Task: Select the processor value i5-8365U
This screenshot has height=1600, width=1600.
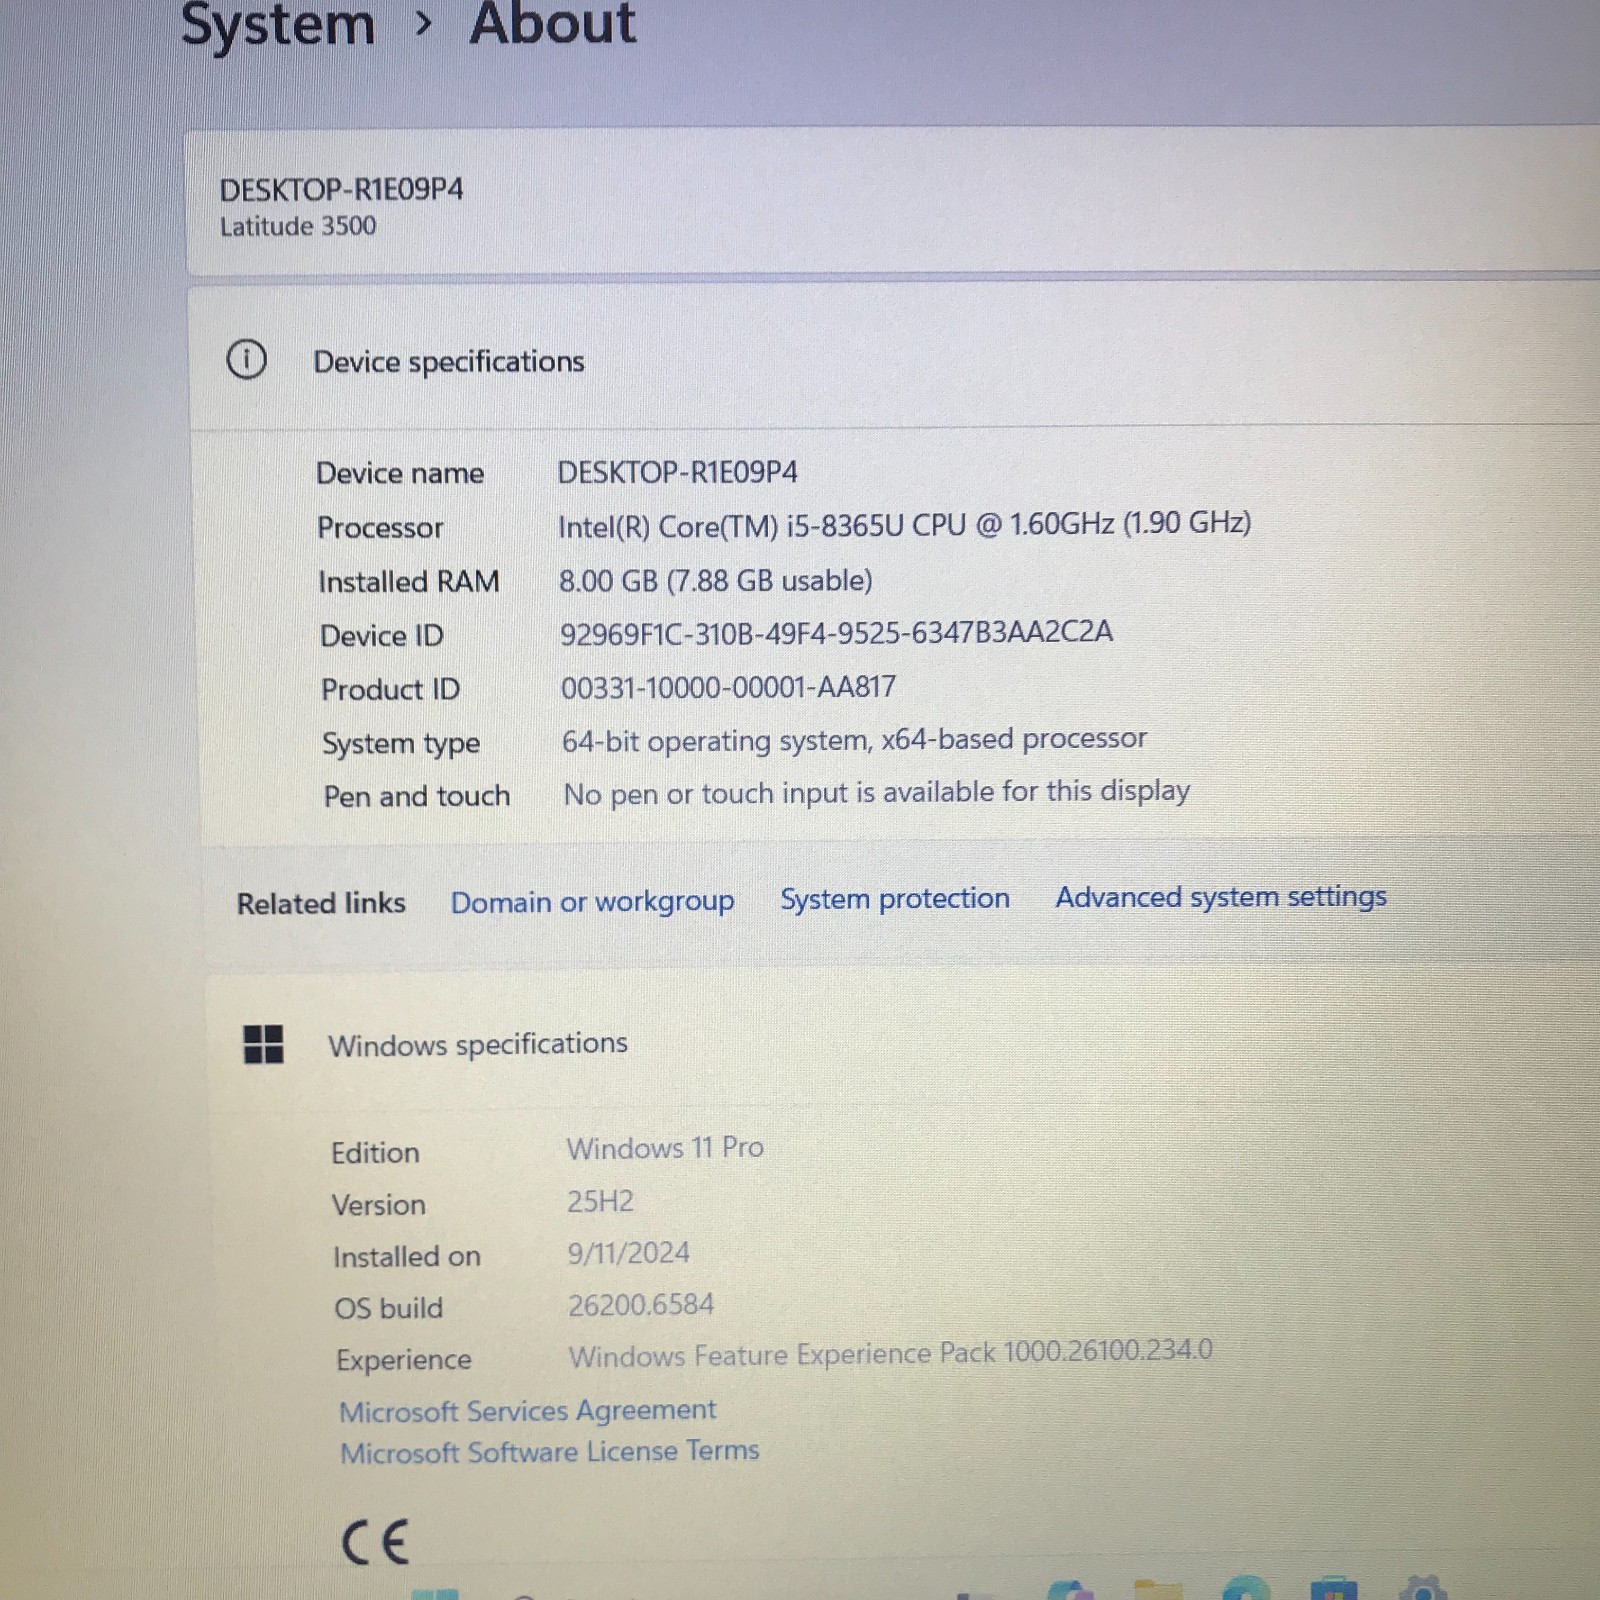Action: pyautogui.click(x=904, y=524)
